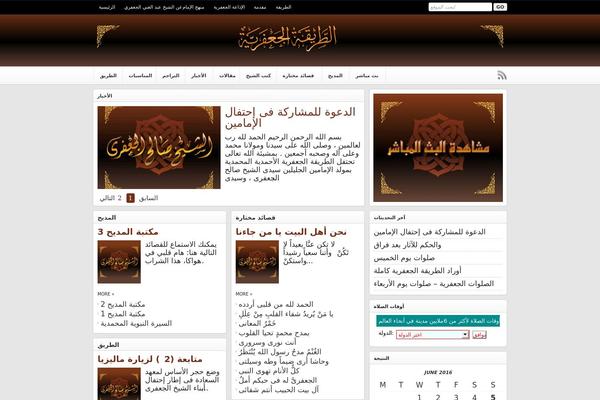This screenshot has width=600, height=400.
Task: Click the متابعة لزيارة ماليزيا thumbnail
Action: (x=119, y=384)
